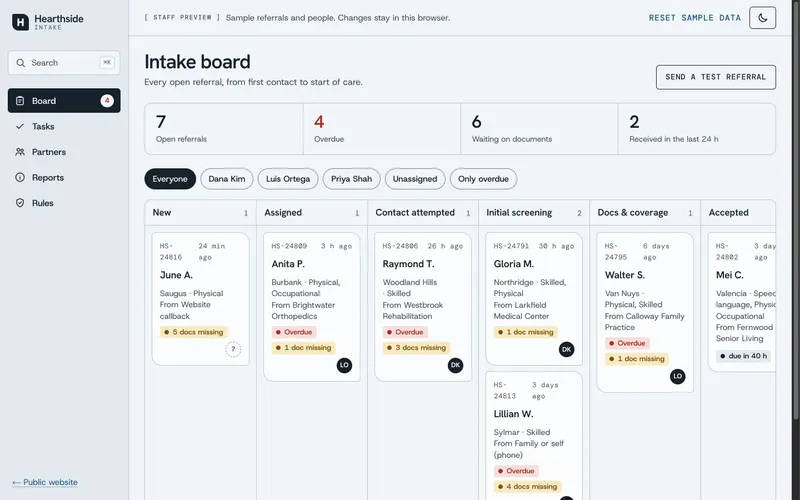The width and height of the screenshot is (800, 500).
Task: Follow the Public website link
Action: (45, 482)
